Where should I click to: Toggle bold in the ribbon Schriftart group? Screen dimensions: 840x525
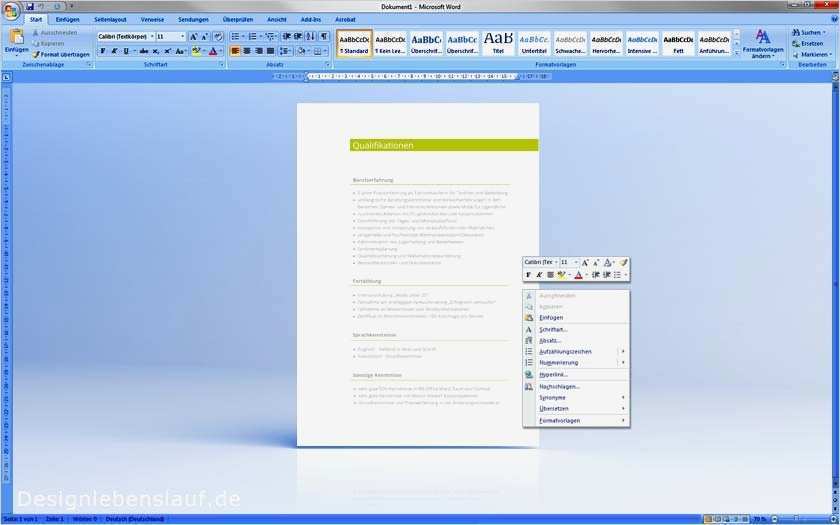tap(102, 51)
